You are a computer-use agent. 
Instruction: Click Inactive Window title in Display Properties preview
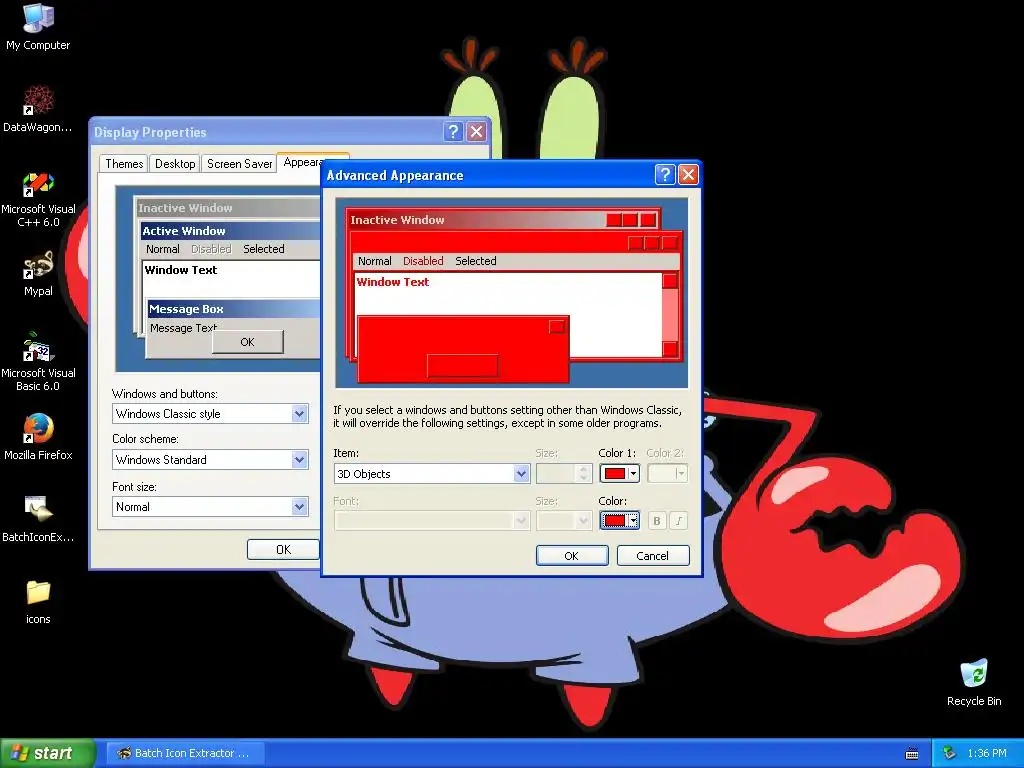(185, 208)
